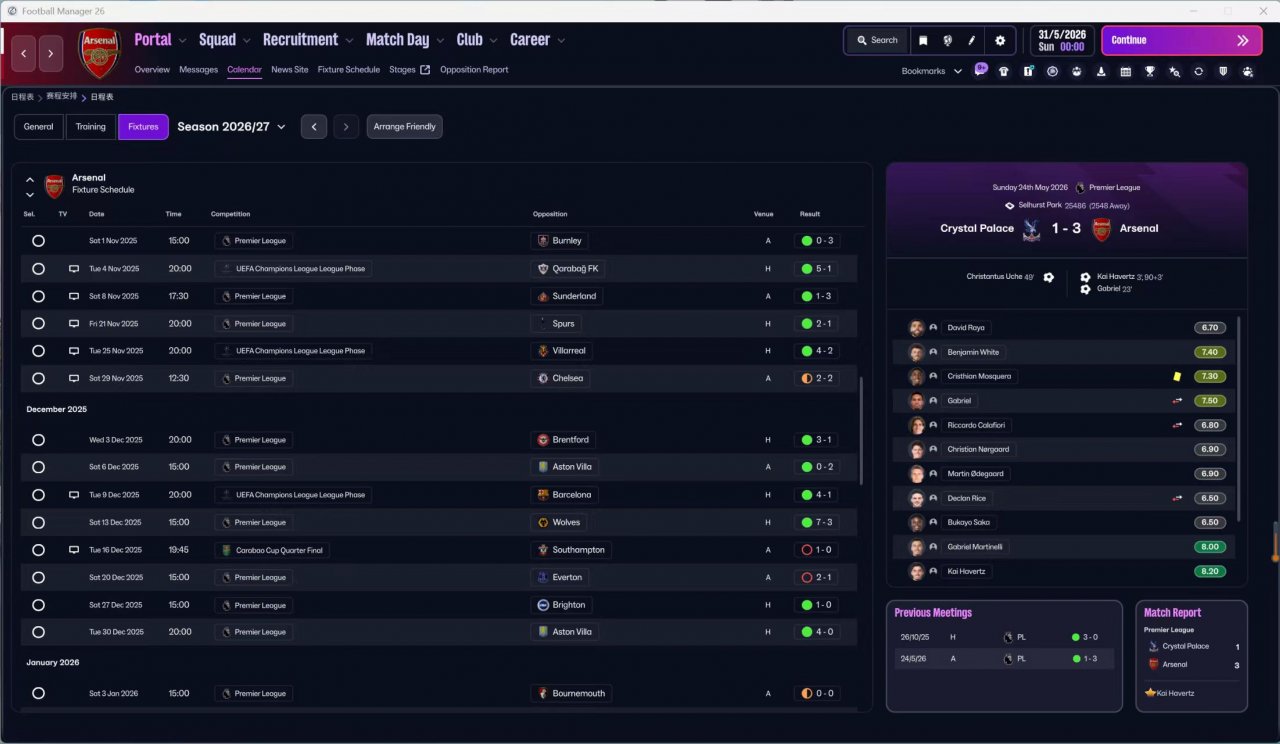Open the calendar grid shortcut icon
This screenshot has width=1280, height=744.
click(x=1126, y=72)
